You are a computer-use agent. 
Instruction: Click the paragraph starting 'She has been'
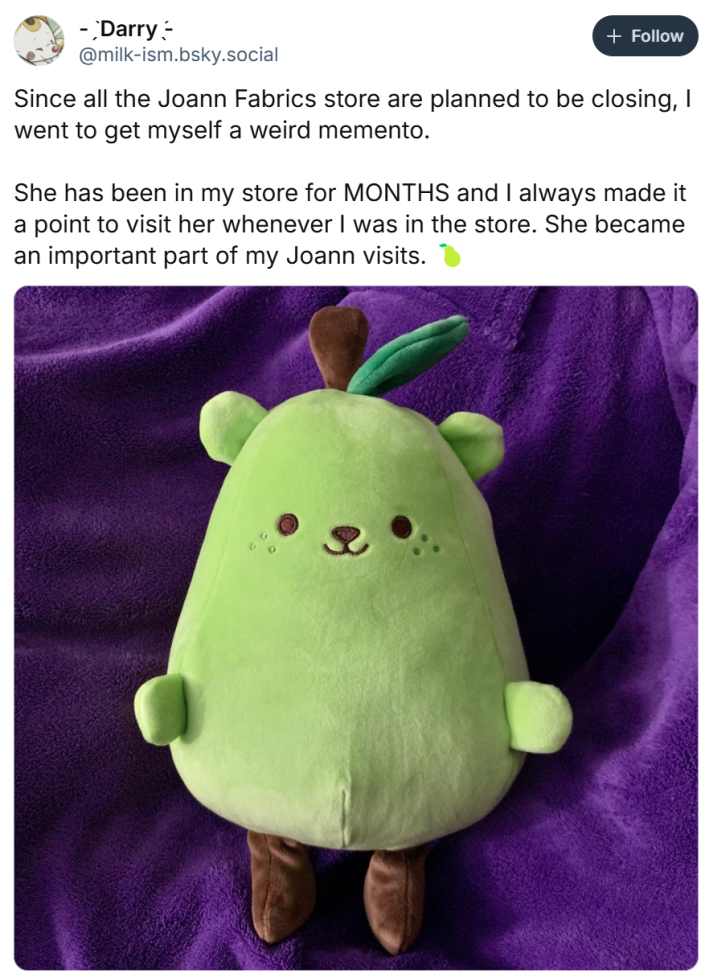[350, 224]
